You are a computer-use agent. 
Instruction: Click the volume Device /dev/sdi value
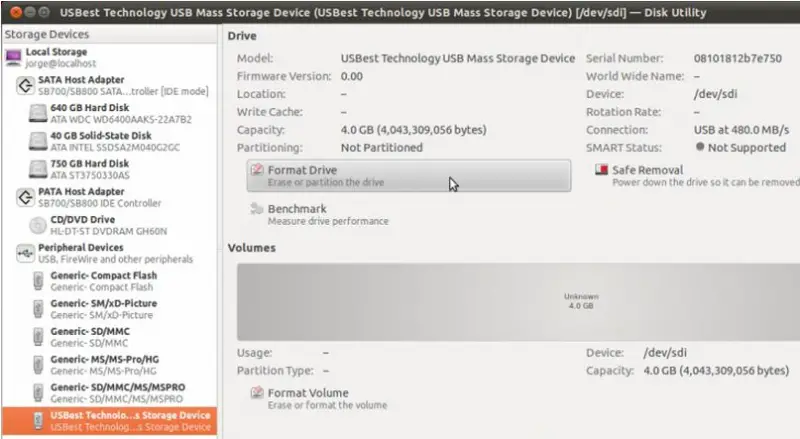click(665, 353)
